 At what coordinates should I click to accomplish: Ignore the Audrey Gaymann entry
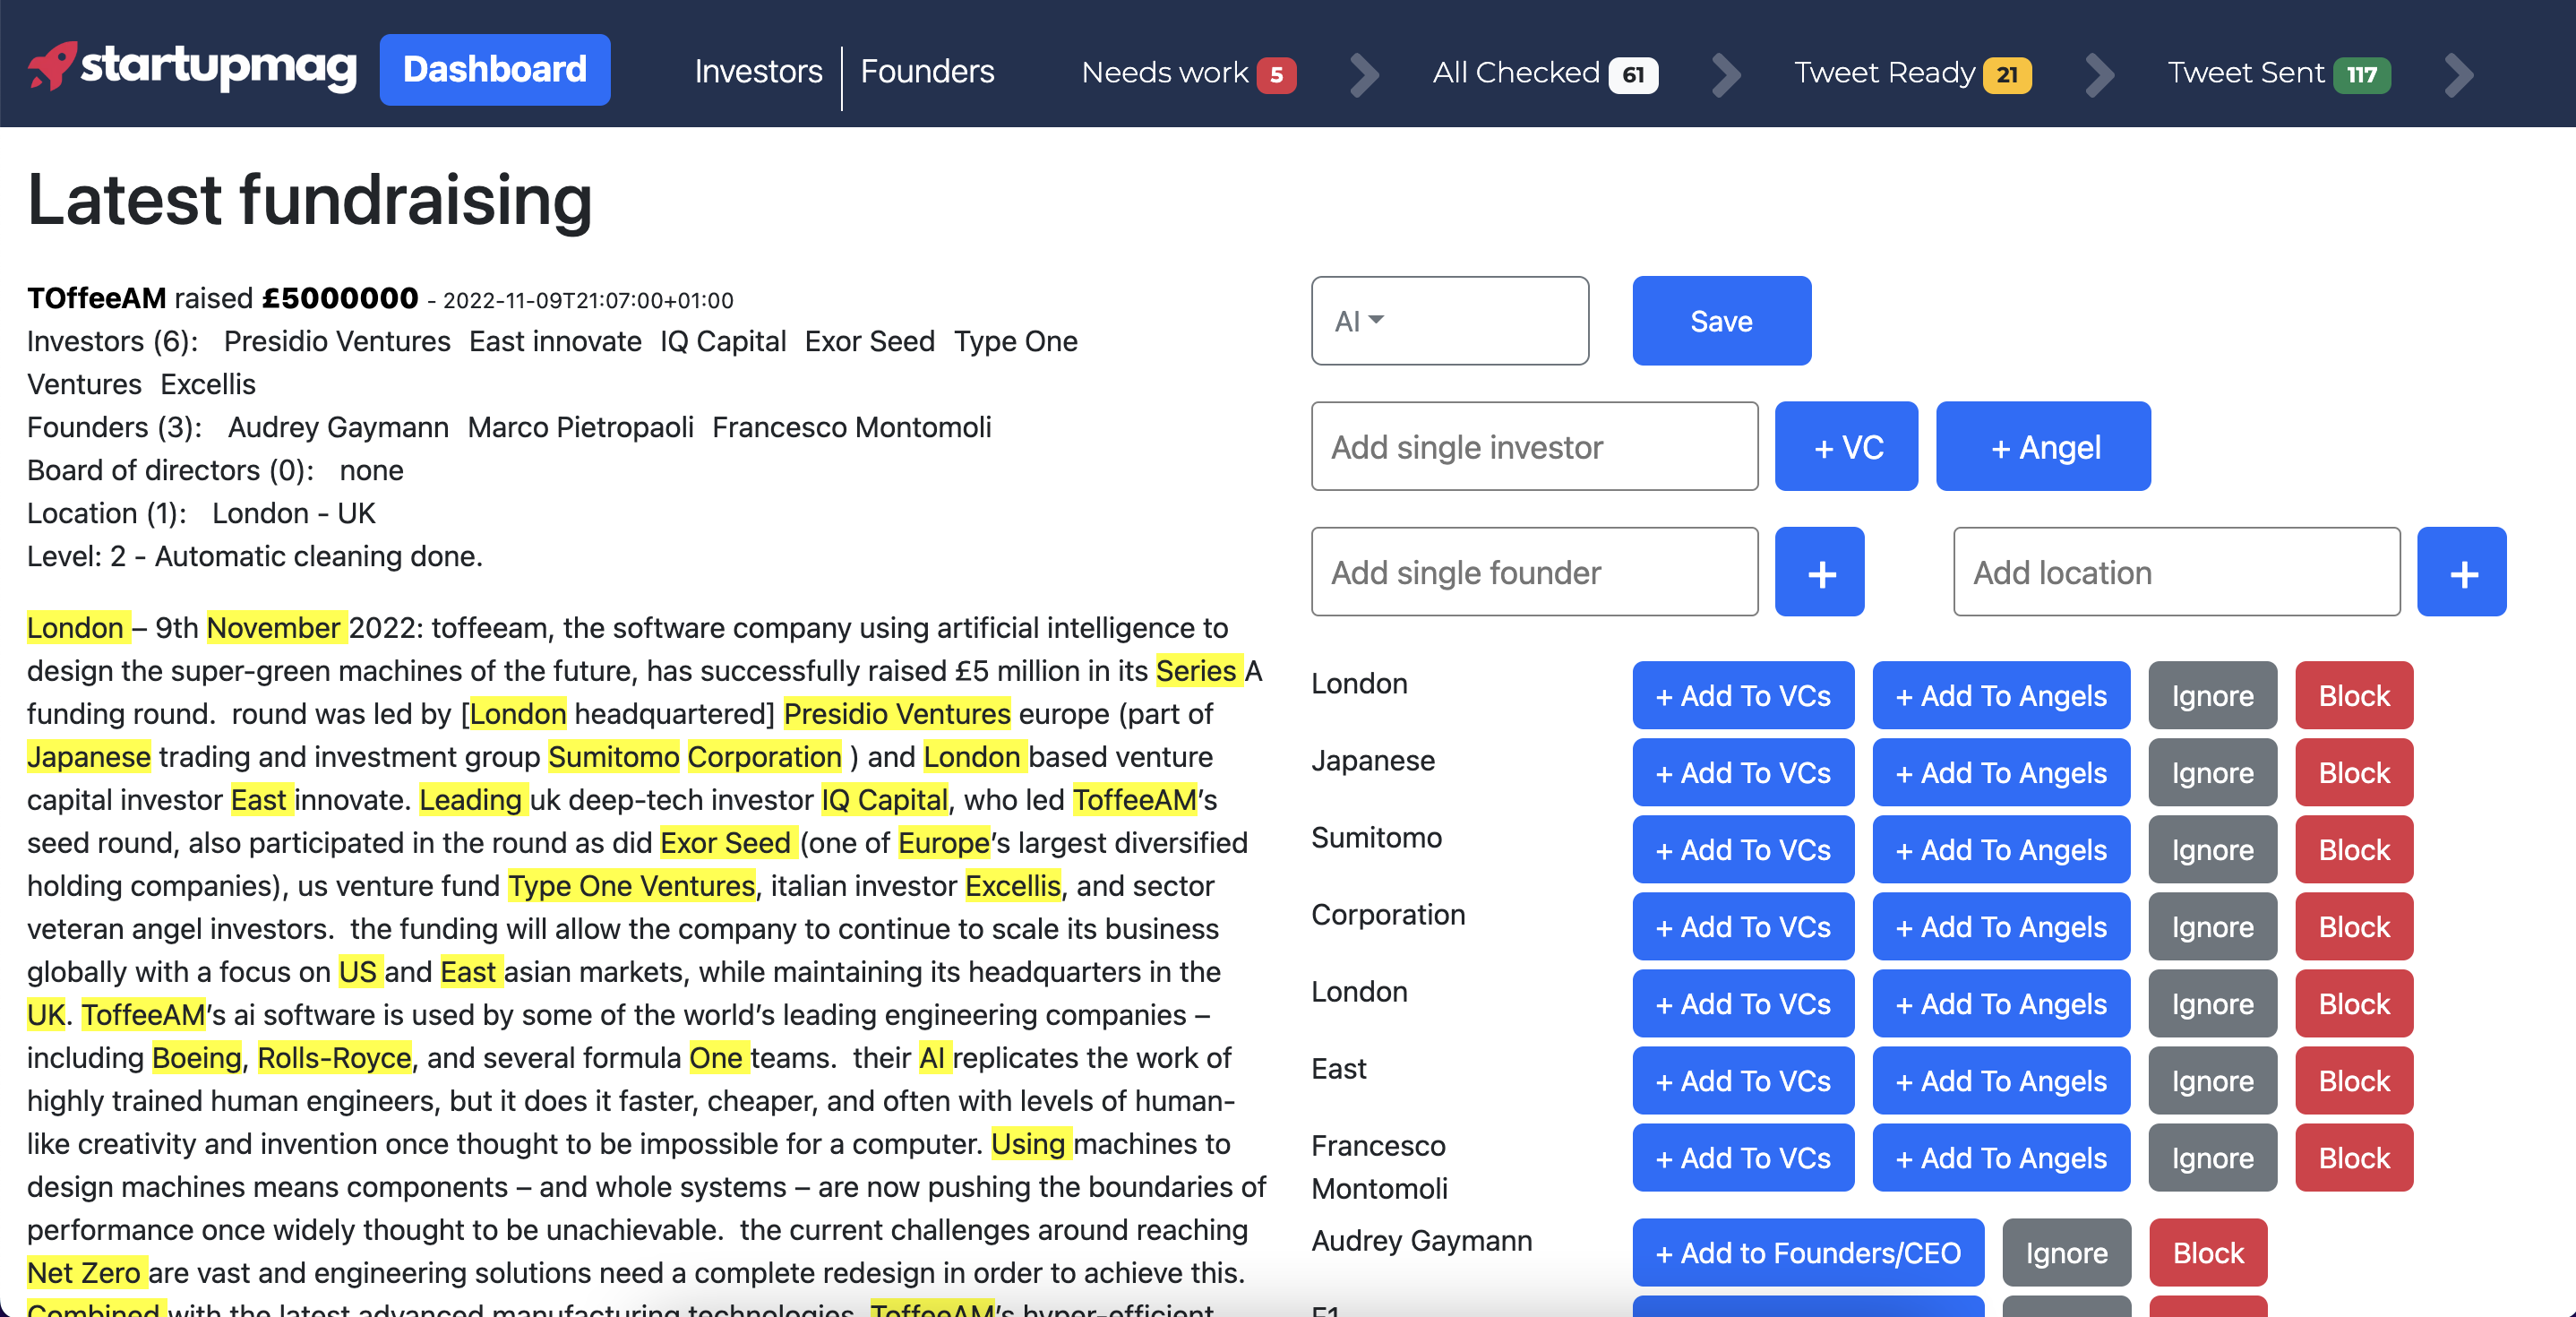(x=2066, y=1253)
